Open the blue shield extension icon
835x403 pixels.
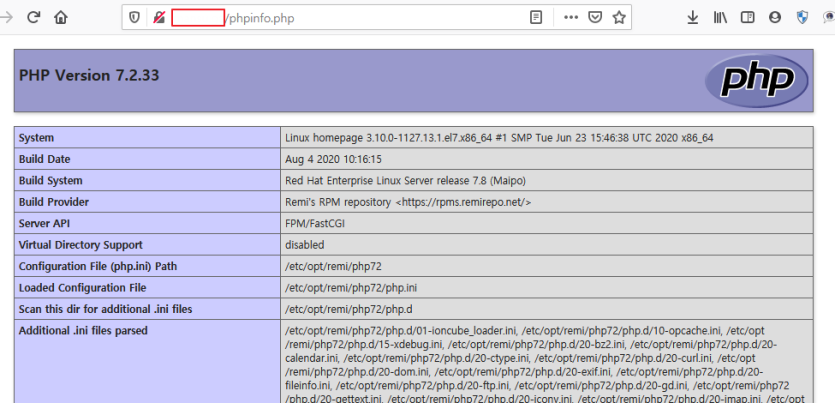(802, 18)
